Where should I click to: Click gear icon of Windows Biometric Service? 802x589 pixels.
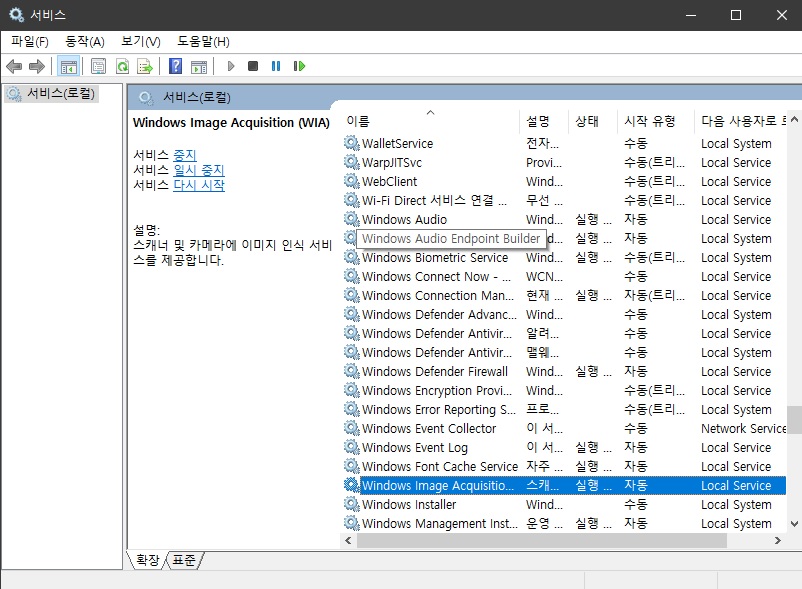coord(351,257)
